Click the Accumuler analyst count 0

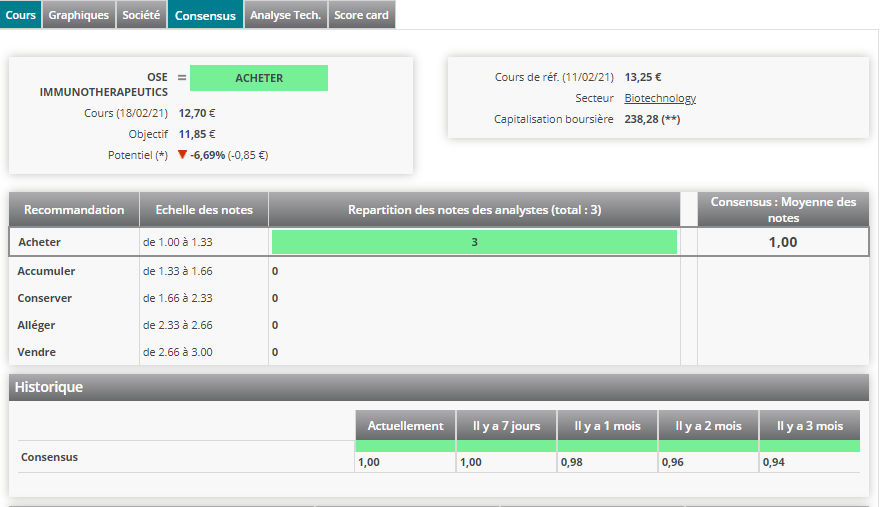click(275, 271)
